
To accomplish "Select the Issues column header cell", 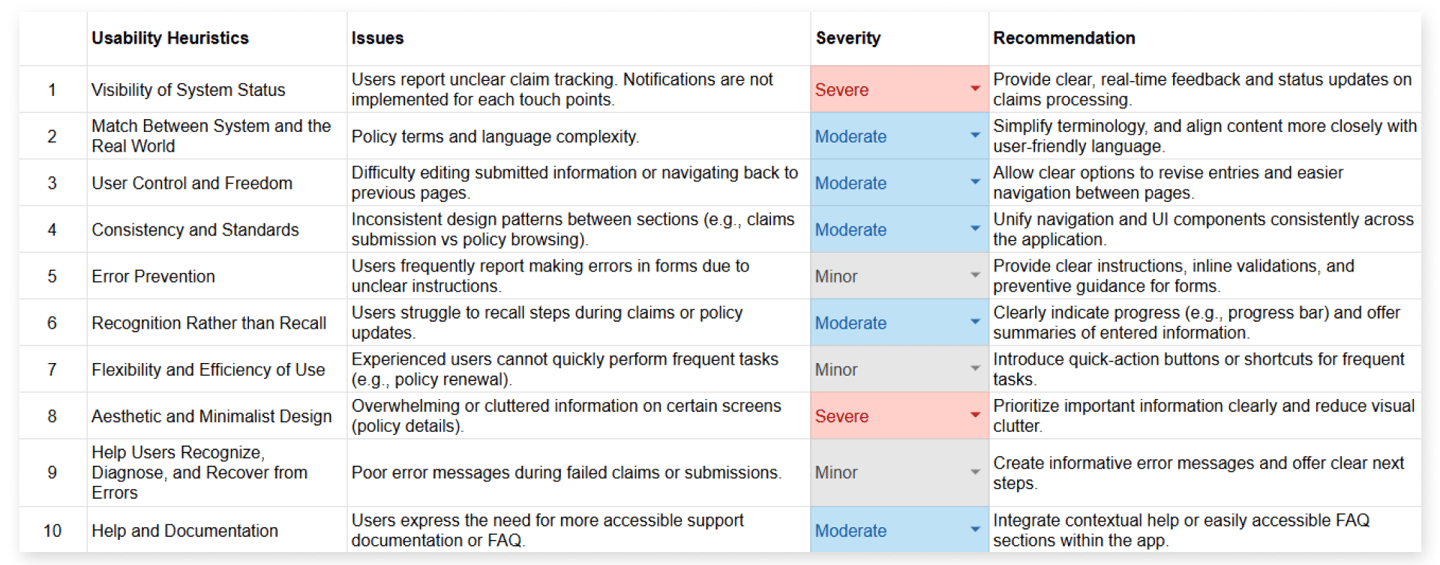I will pos(378,38).
